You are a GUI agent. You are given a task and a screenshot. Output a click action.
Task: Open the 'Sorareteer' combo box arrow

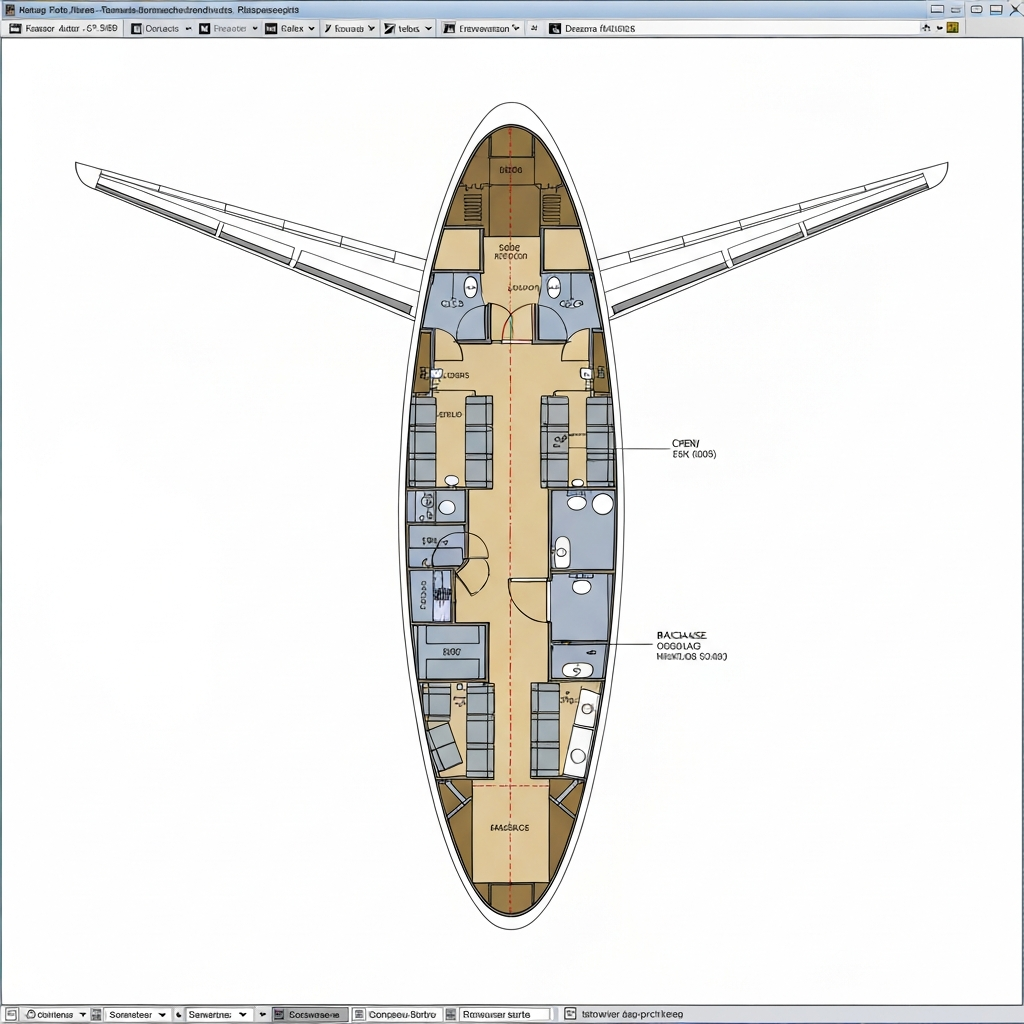coord(162,1014)
